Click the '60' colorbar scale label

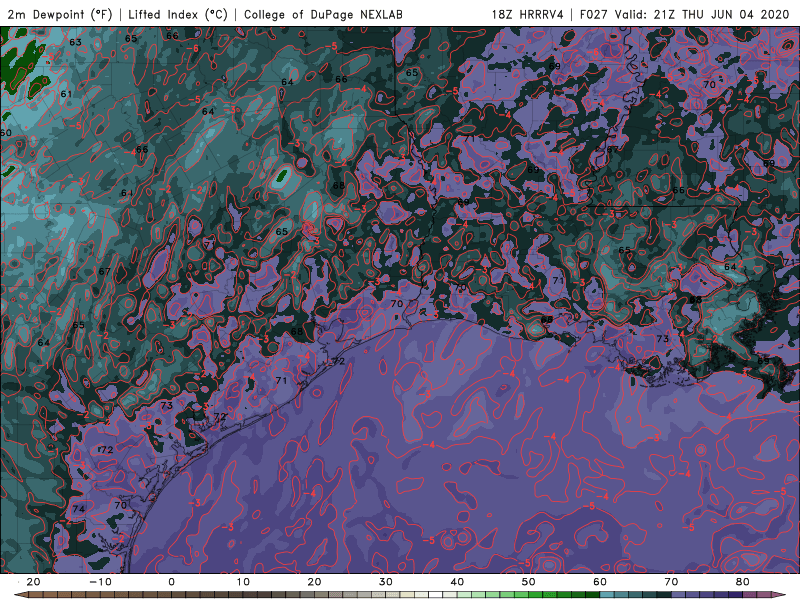[600, 582]
